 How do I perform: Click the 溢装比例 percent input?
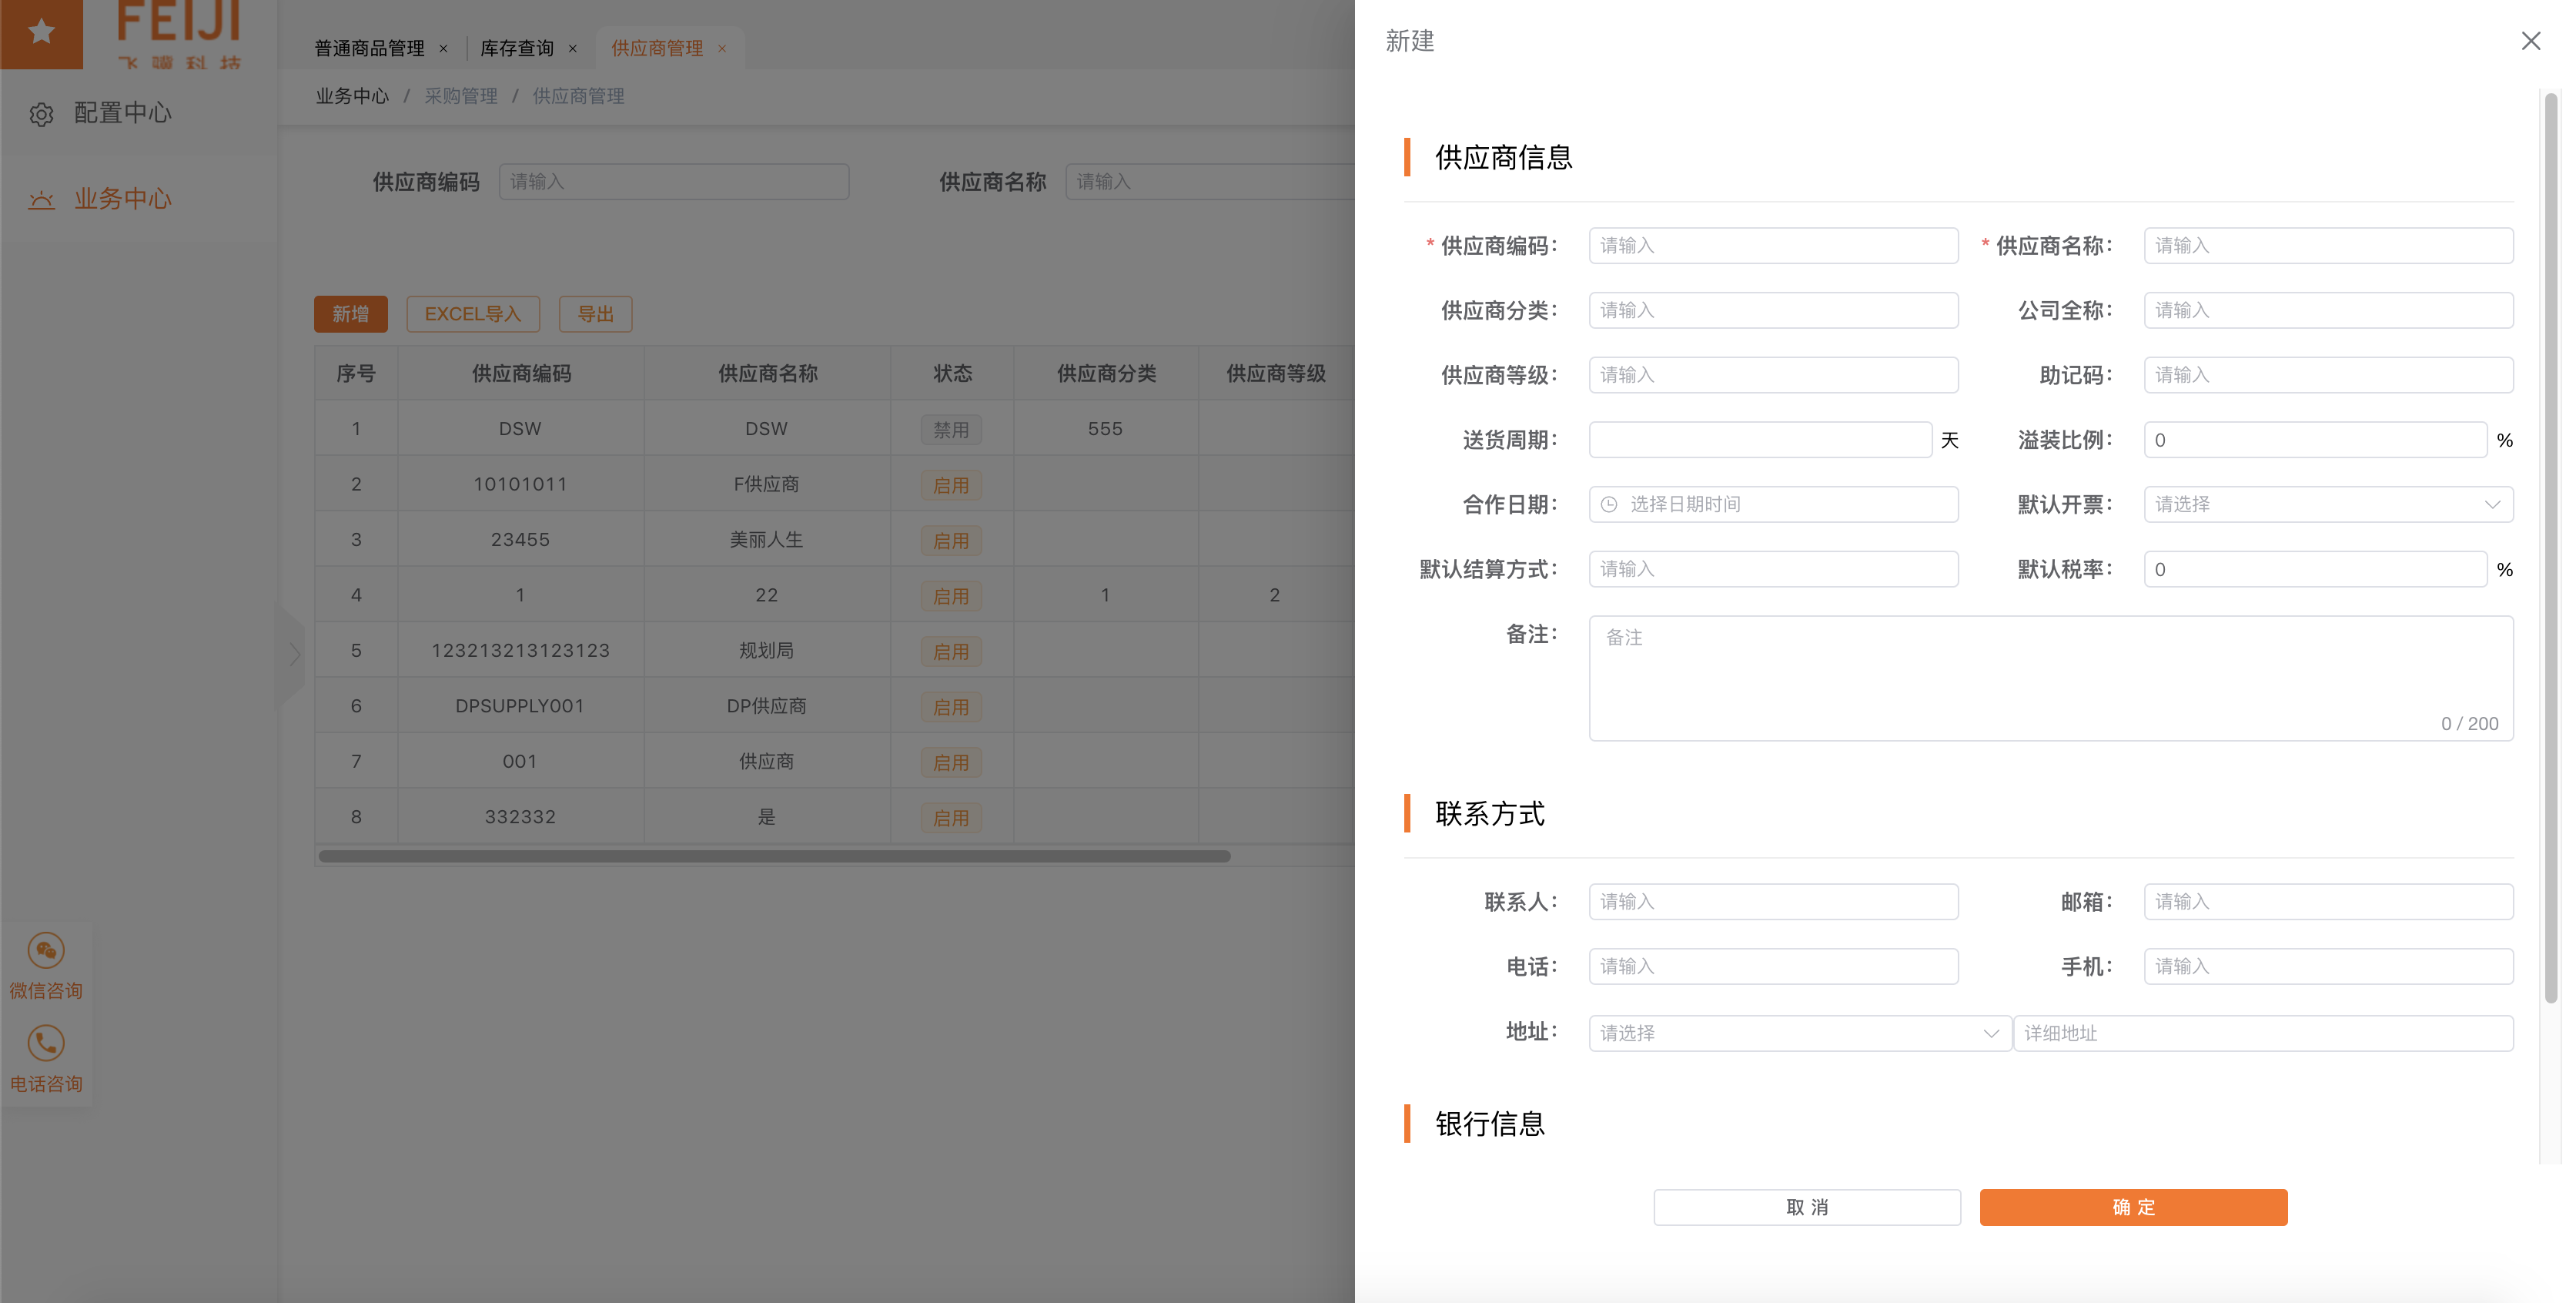[x=2315, y=440]
